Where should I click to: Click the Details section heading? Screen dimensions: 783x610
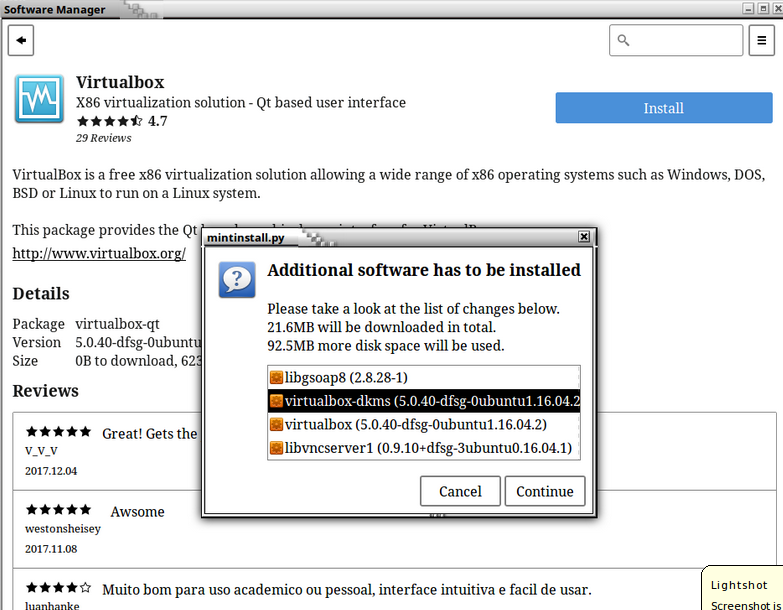[41, 294]
